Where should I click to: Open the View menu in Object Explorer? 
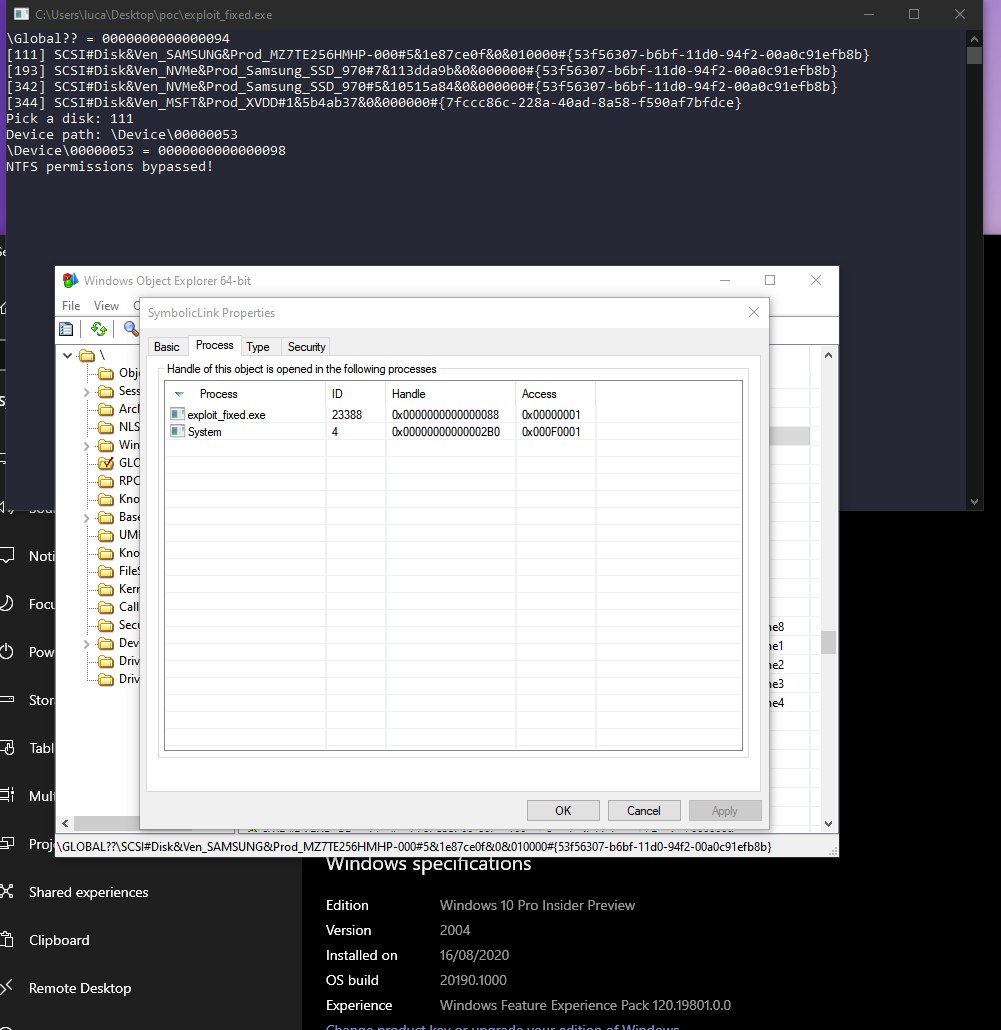106,305
